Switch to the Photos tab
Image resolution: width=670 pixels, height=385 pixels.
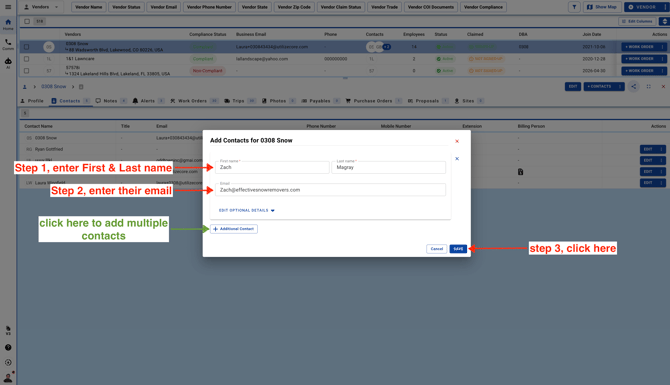278,101
